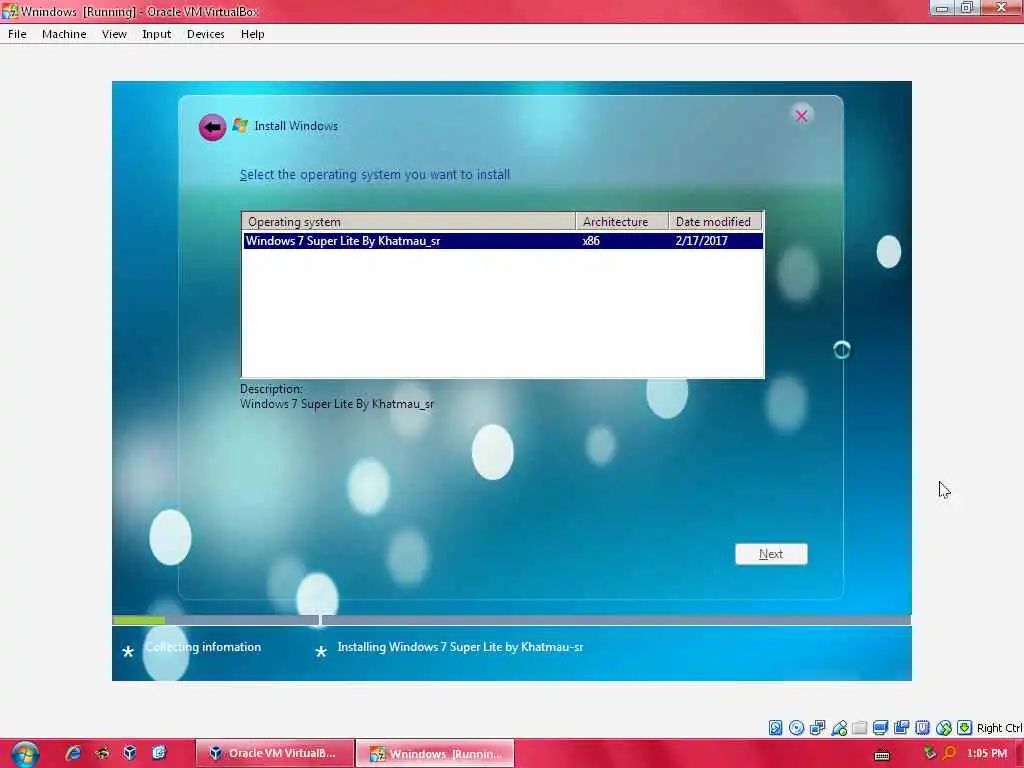Screen dimensions: 1024x768
Task: Click the Architecture column header
Action: [x=622, y=221]
